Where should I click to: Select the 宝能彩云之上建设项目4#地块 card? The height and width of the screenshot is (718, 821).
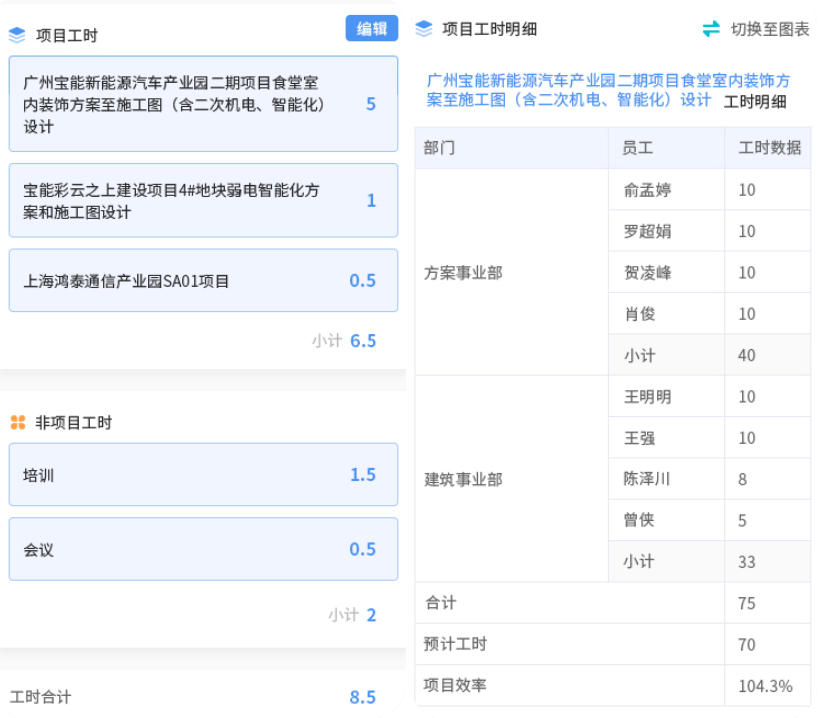(x=203, y=201)
